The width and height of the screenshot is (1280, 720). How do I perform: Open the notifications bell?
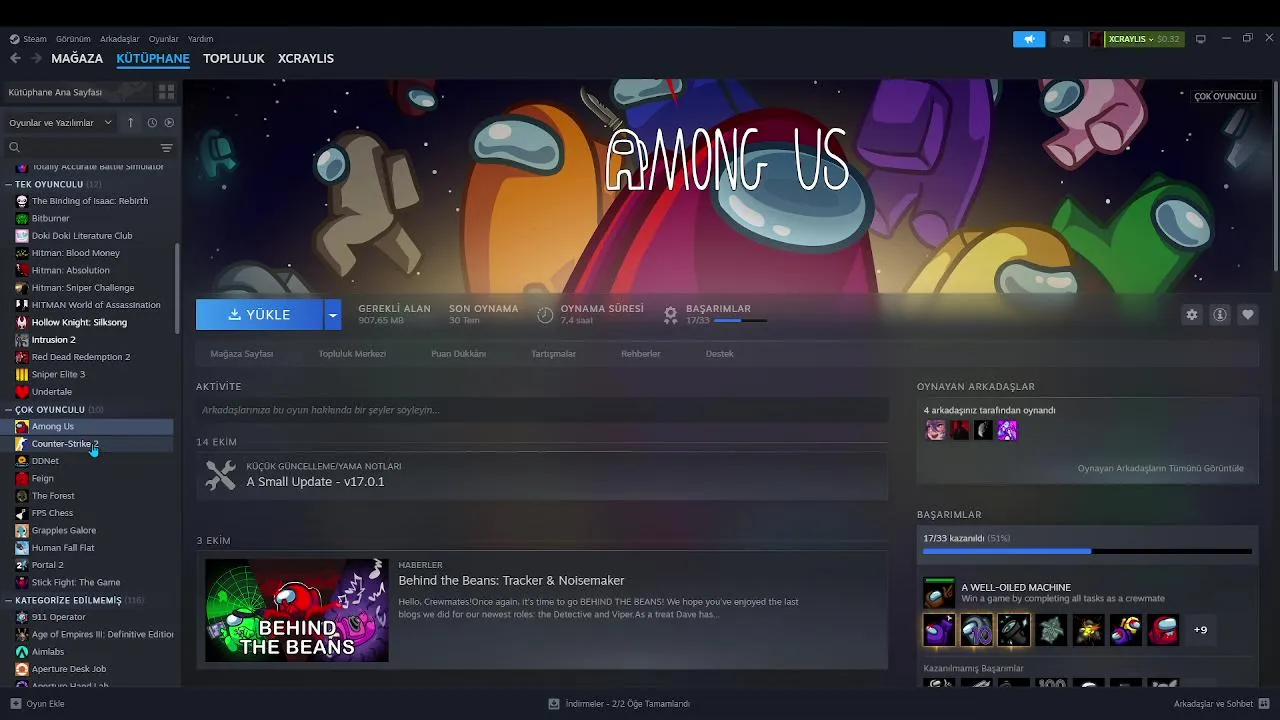click(1066, 39)
